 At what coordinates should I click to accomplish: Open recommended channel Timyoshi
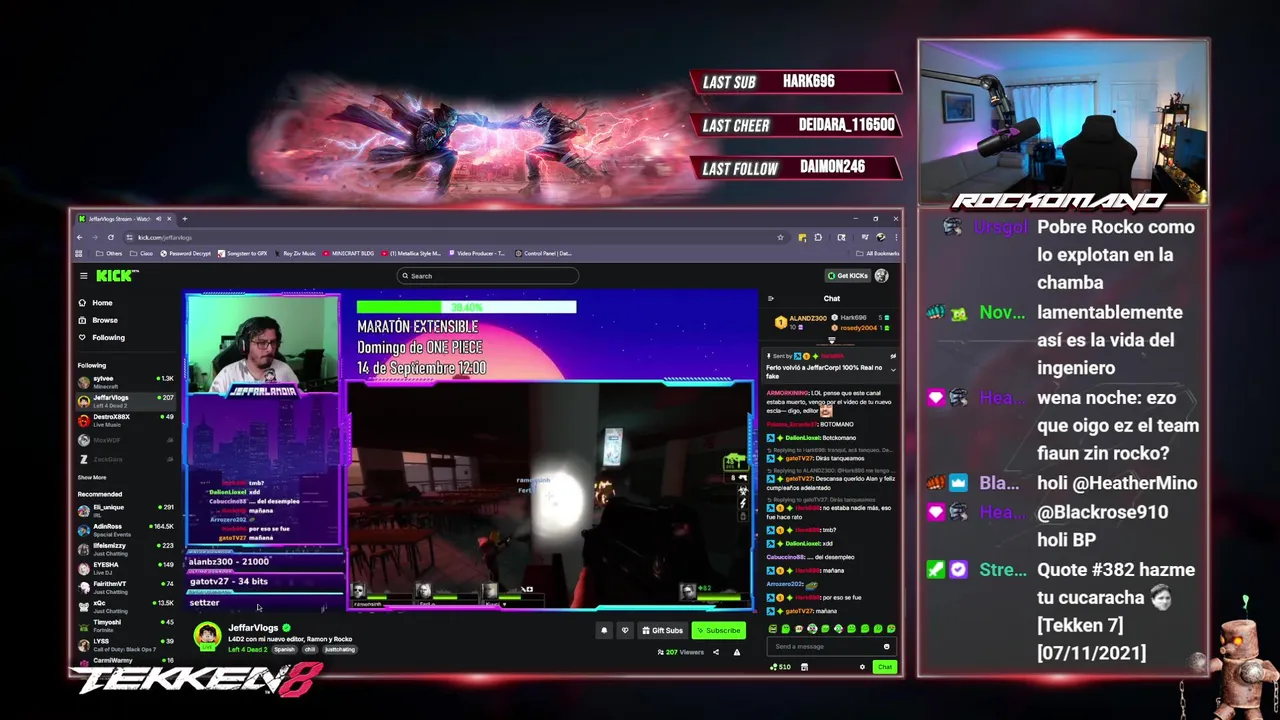126,625
